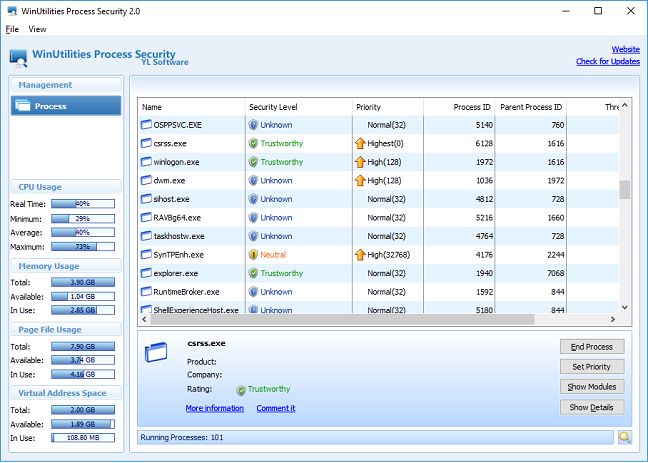Click the horizontal scrollbar left arrow
648x463 pixels.
point(144,319)
